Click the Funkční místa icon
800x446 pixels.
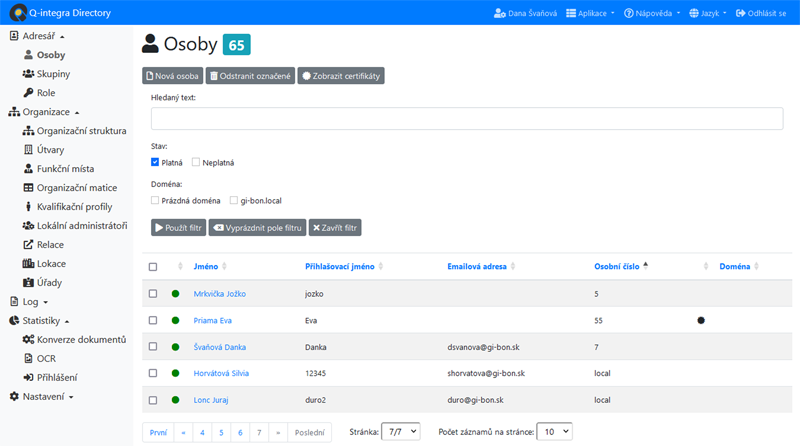point(29,168)
